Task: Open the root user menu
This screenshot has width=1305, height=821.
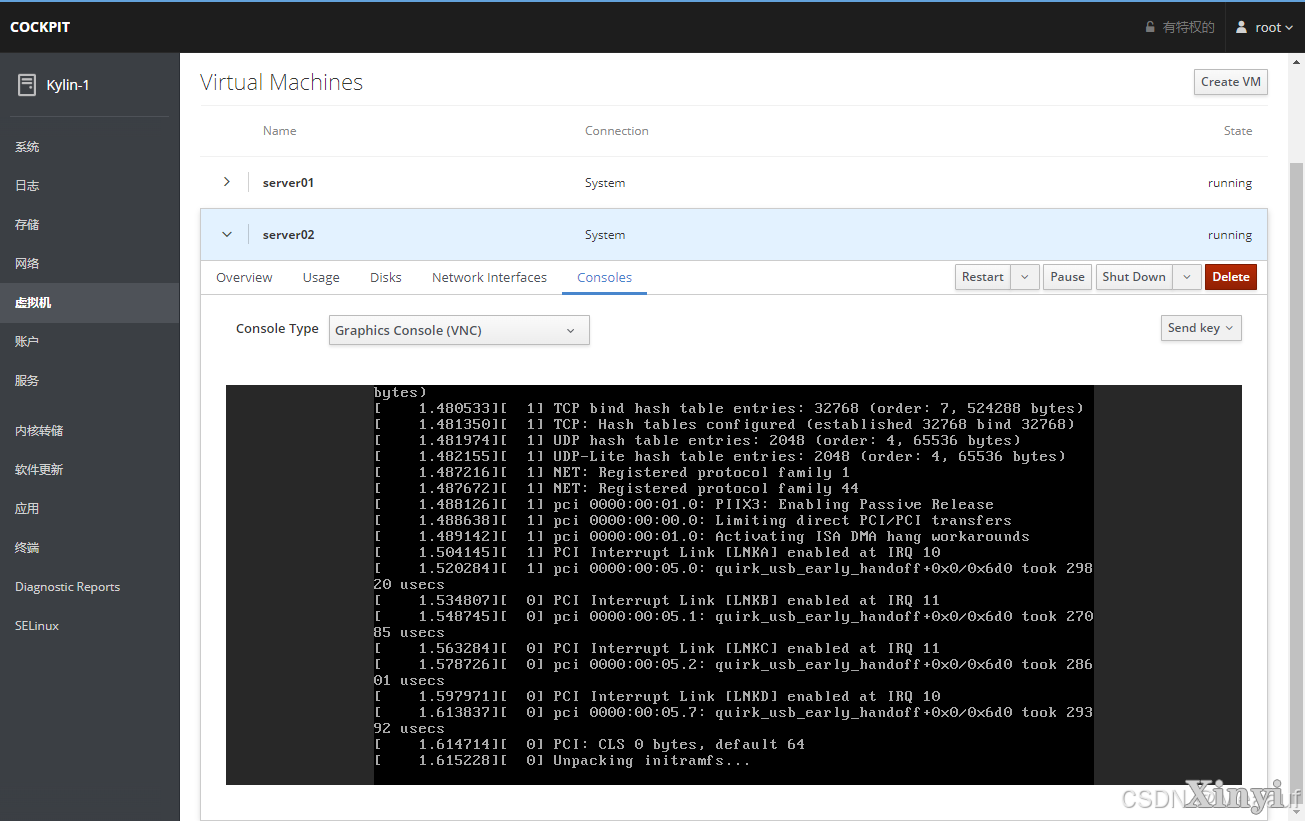Action: tap(1264, 27)
